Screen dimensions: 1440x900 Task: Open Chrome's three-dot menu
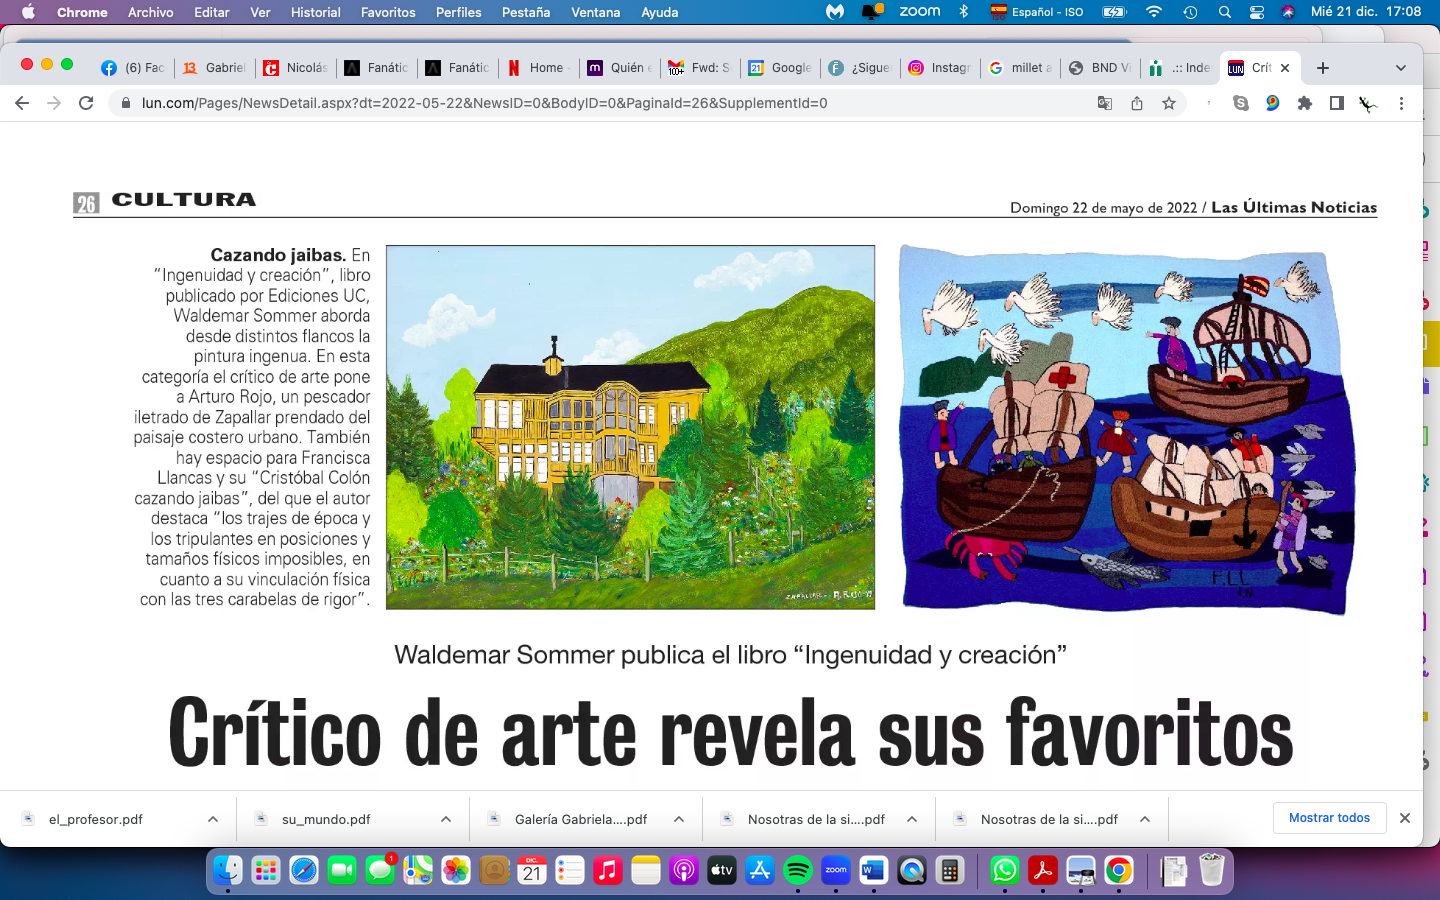pyautogui.click(x=1401, y=103)
